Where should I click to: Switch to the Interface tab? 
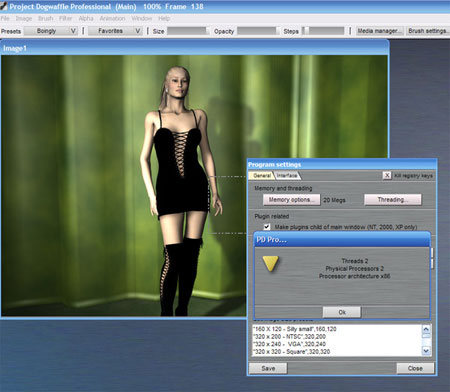287,175
